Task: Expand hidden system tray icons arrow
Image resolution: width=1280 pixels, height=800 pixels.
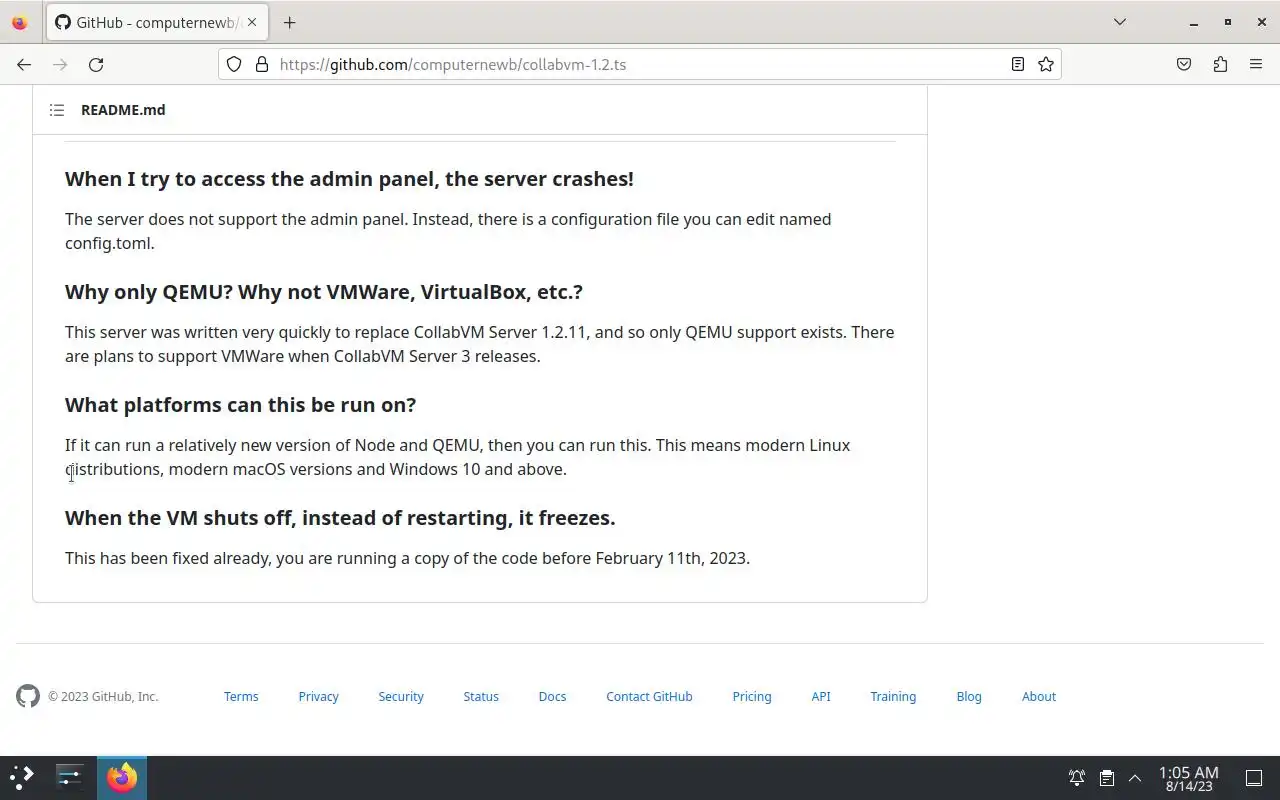Action: click(x=1135, y=777)
